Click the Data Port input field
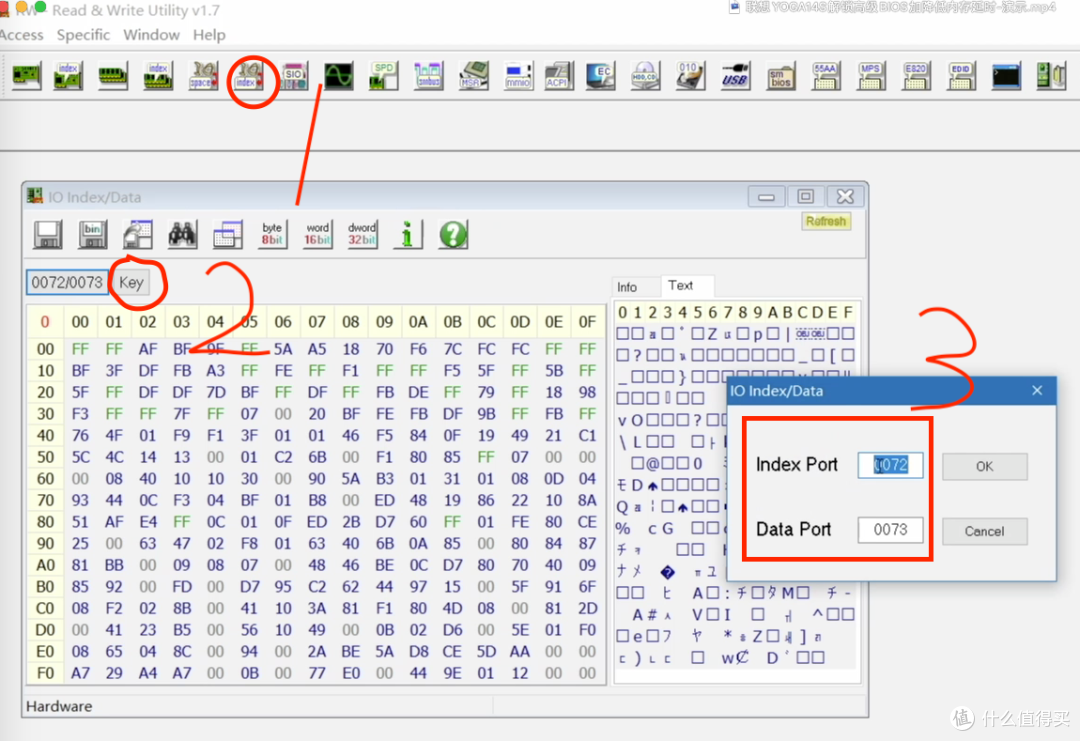1080x741 pixels. (x=891, y=530)
